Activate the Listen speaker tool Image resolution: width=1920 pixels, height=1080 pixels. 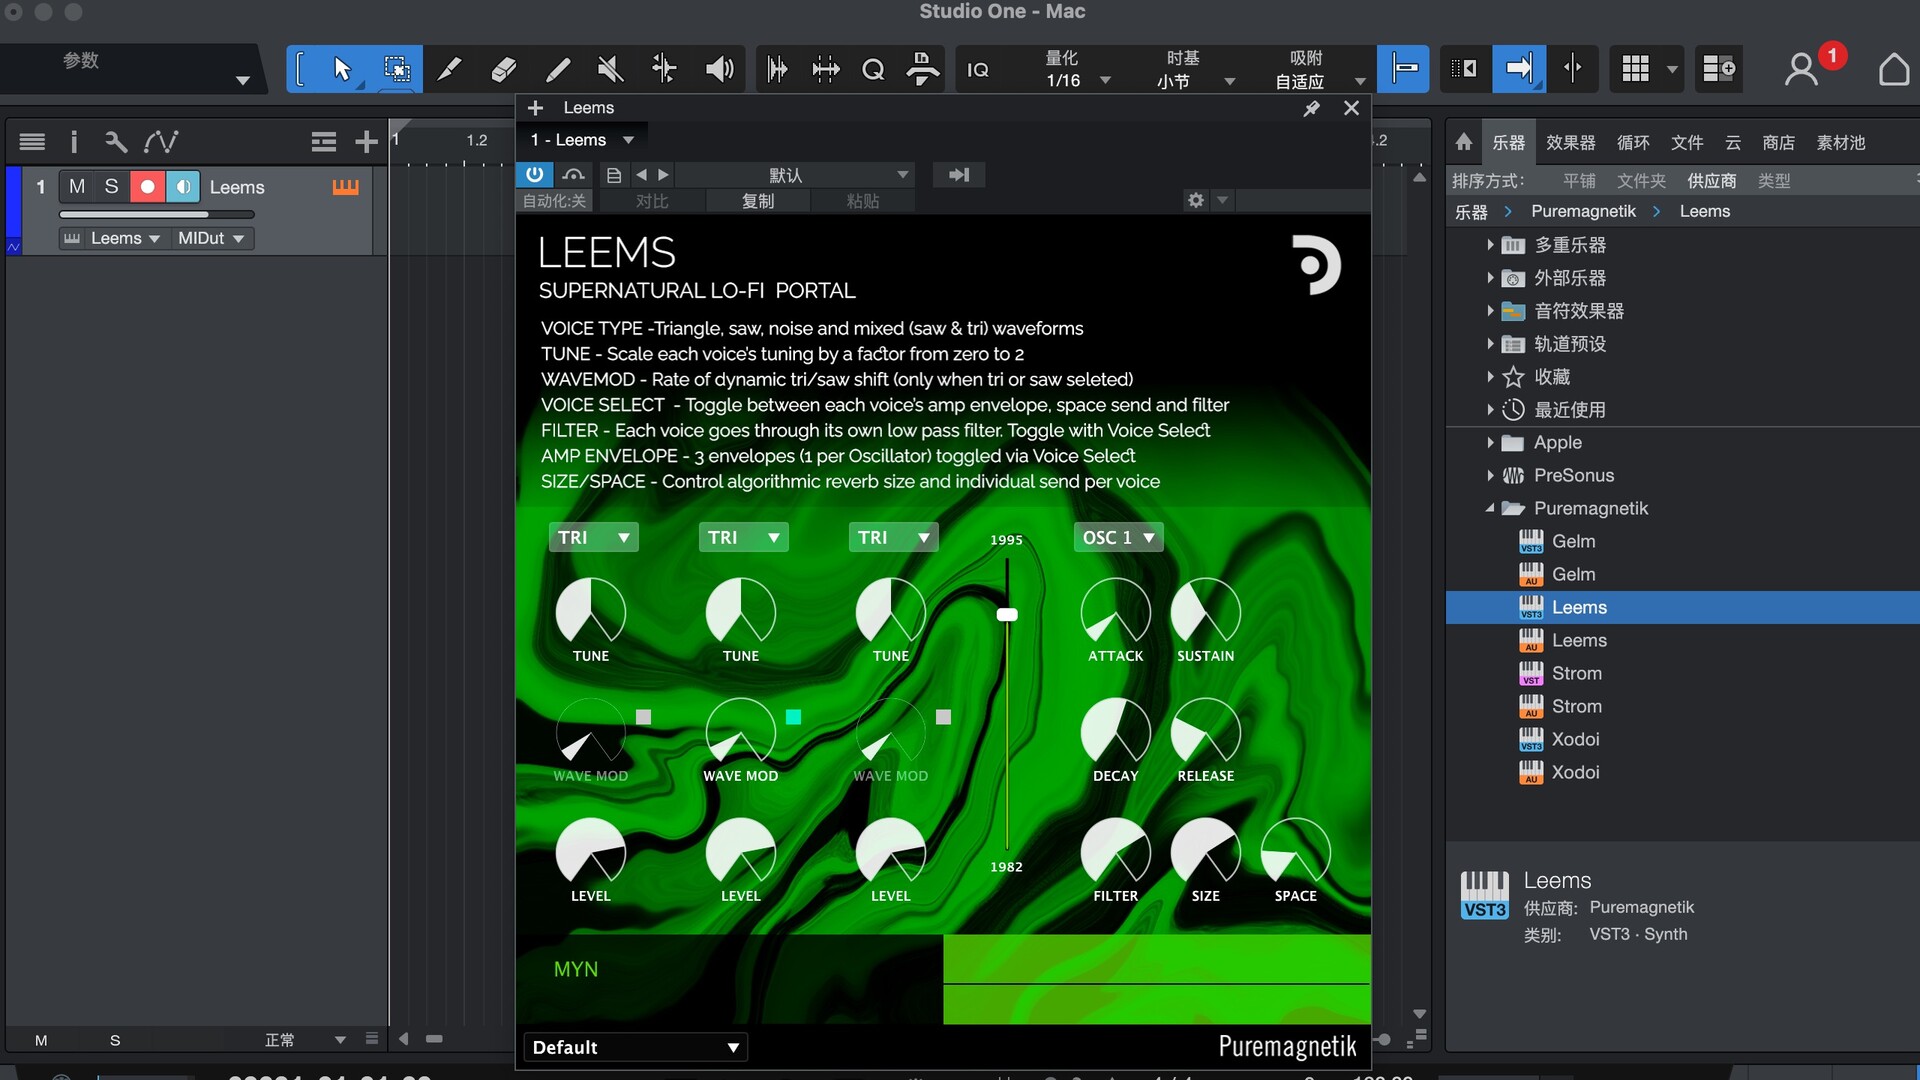tap(719, 69)
